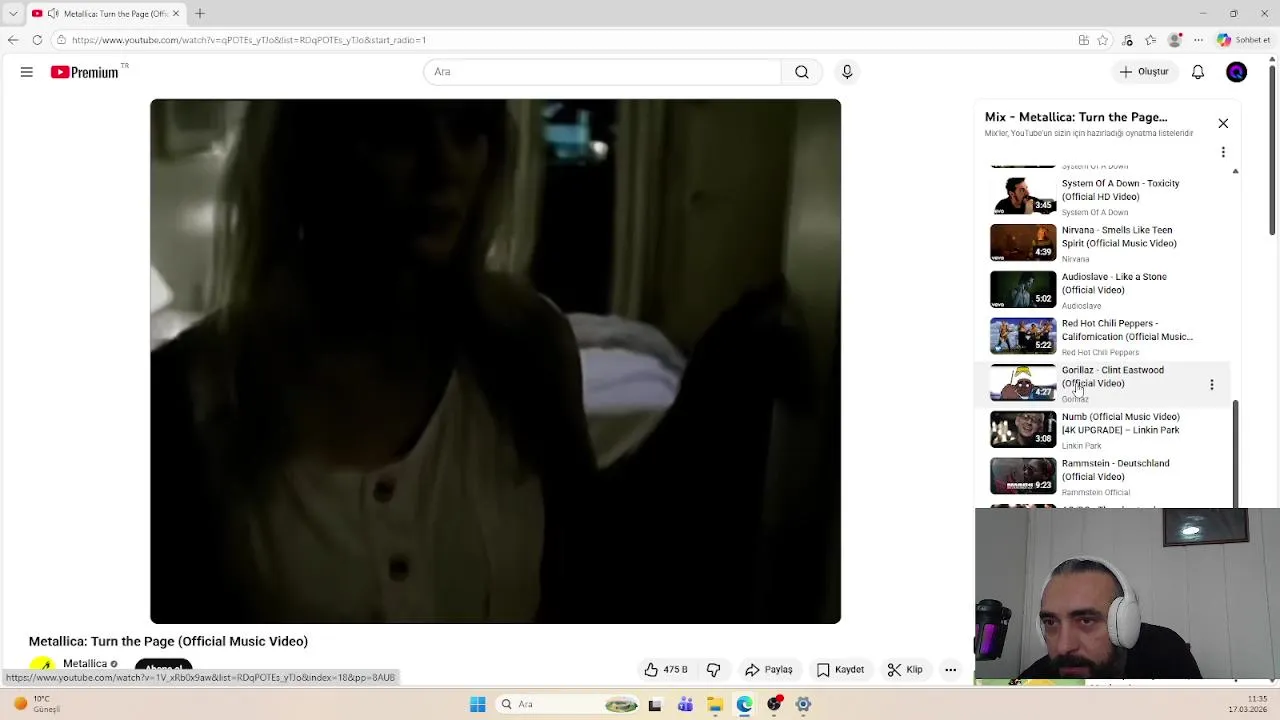Open the Metallica channel avatar

(41, 664)
